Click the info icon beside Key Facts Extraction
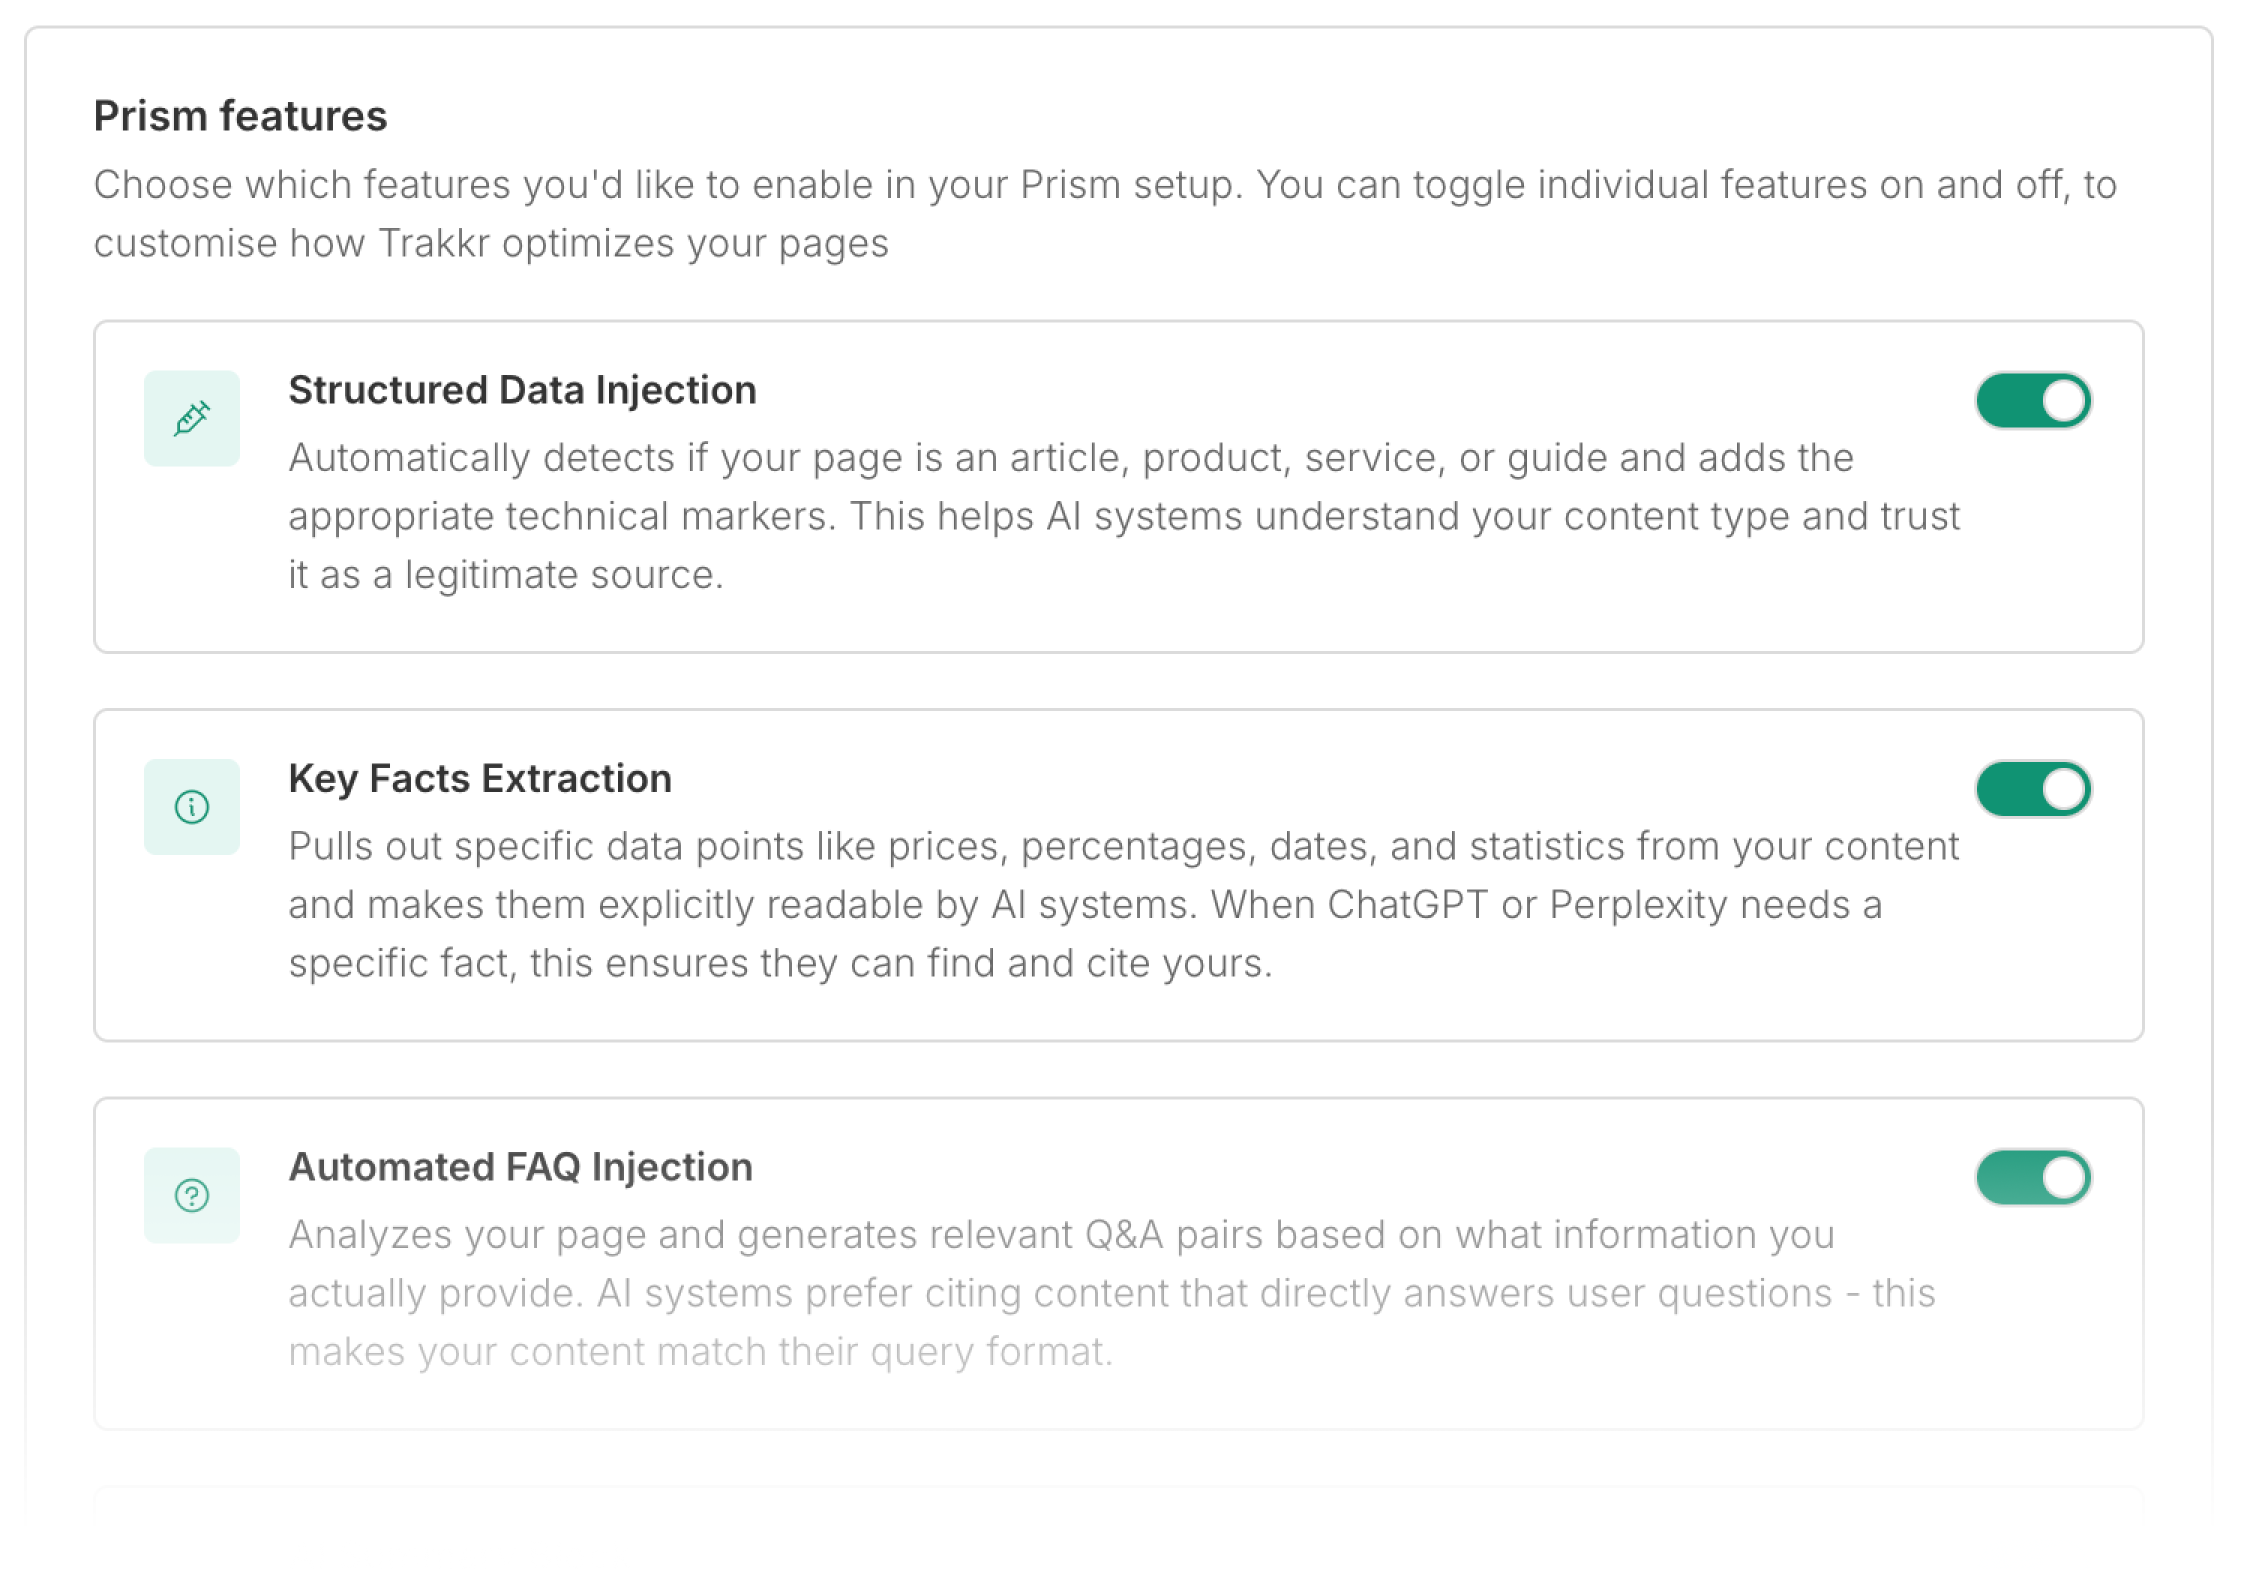The width and height of the screenshot is (2241, 1590). tap(191, 806)
